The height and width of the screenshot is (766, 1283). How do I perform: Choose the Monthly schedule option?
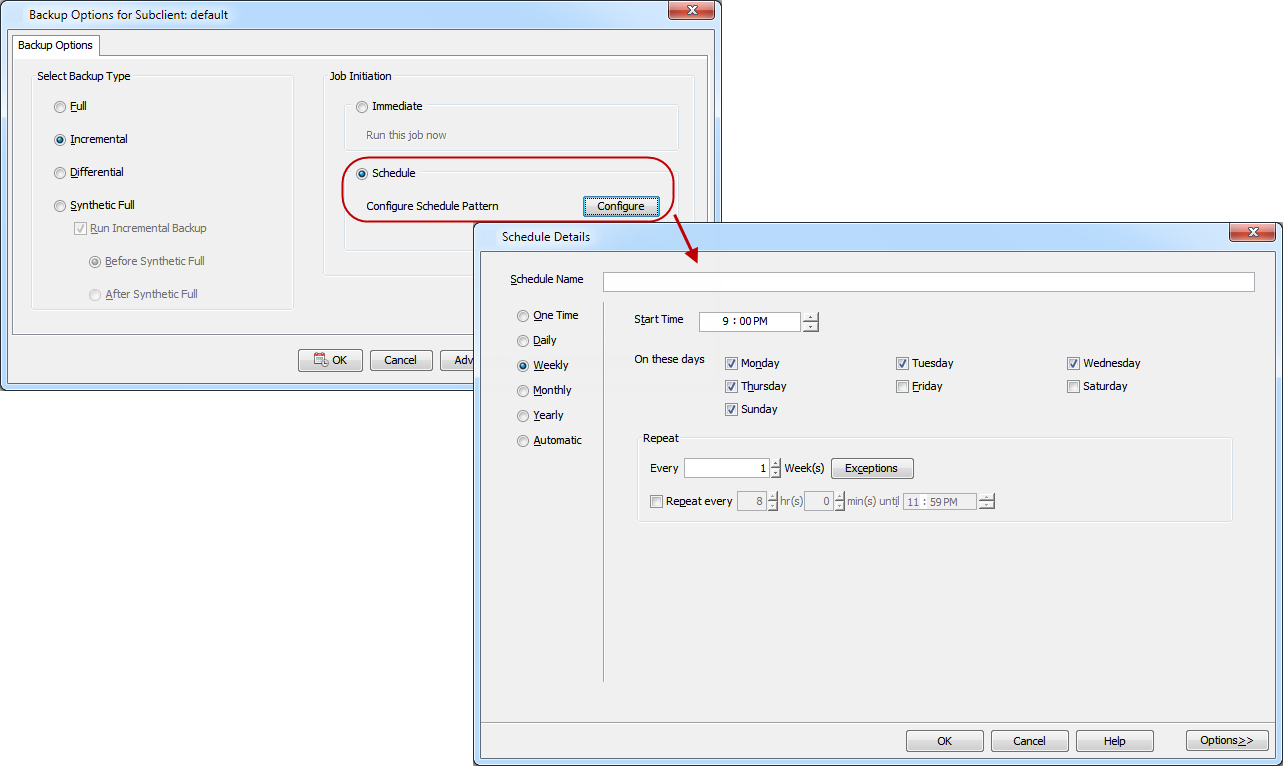coord(523,391)
